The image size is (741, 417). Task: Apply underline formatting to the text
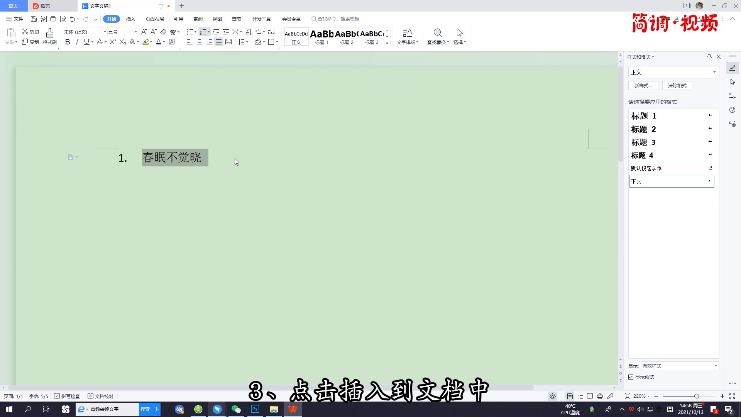pos(89,43)
